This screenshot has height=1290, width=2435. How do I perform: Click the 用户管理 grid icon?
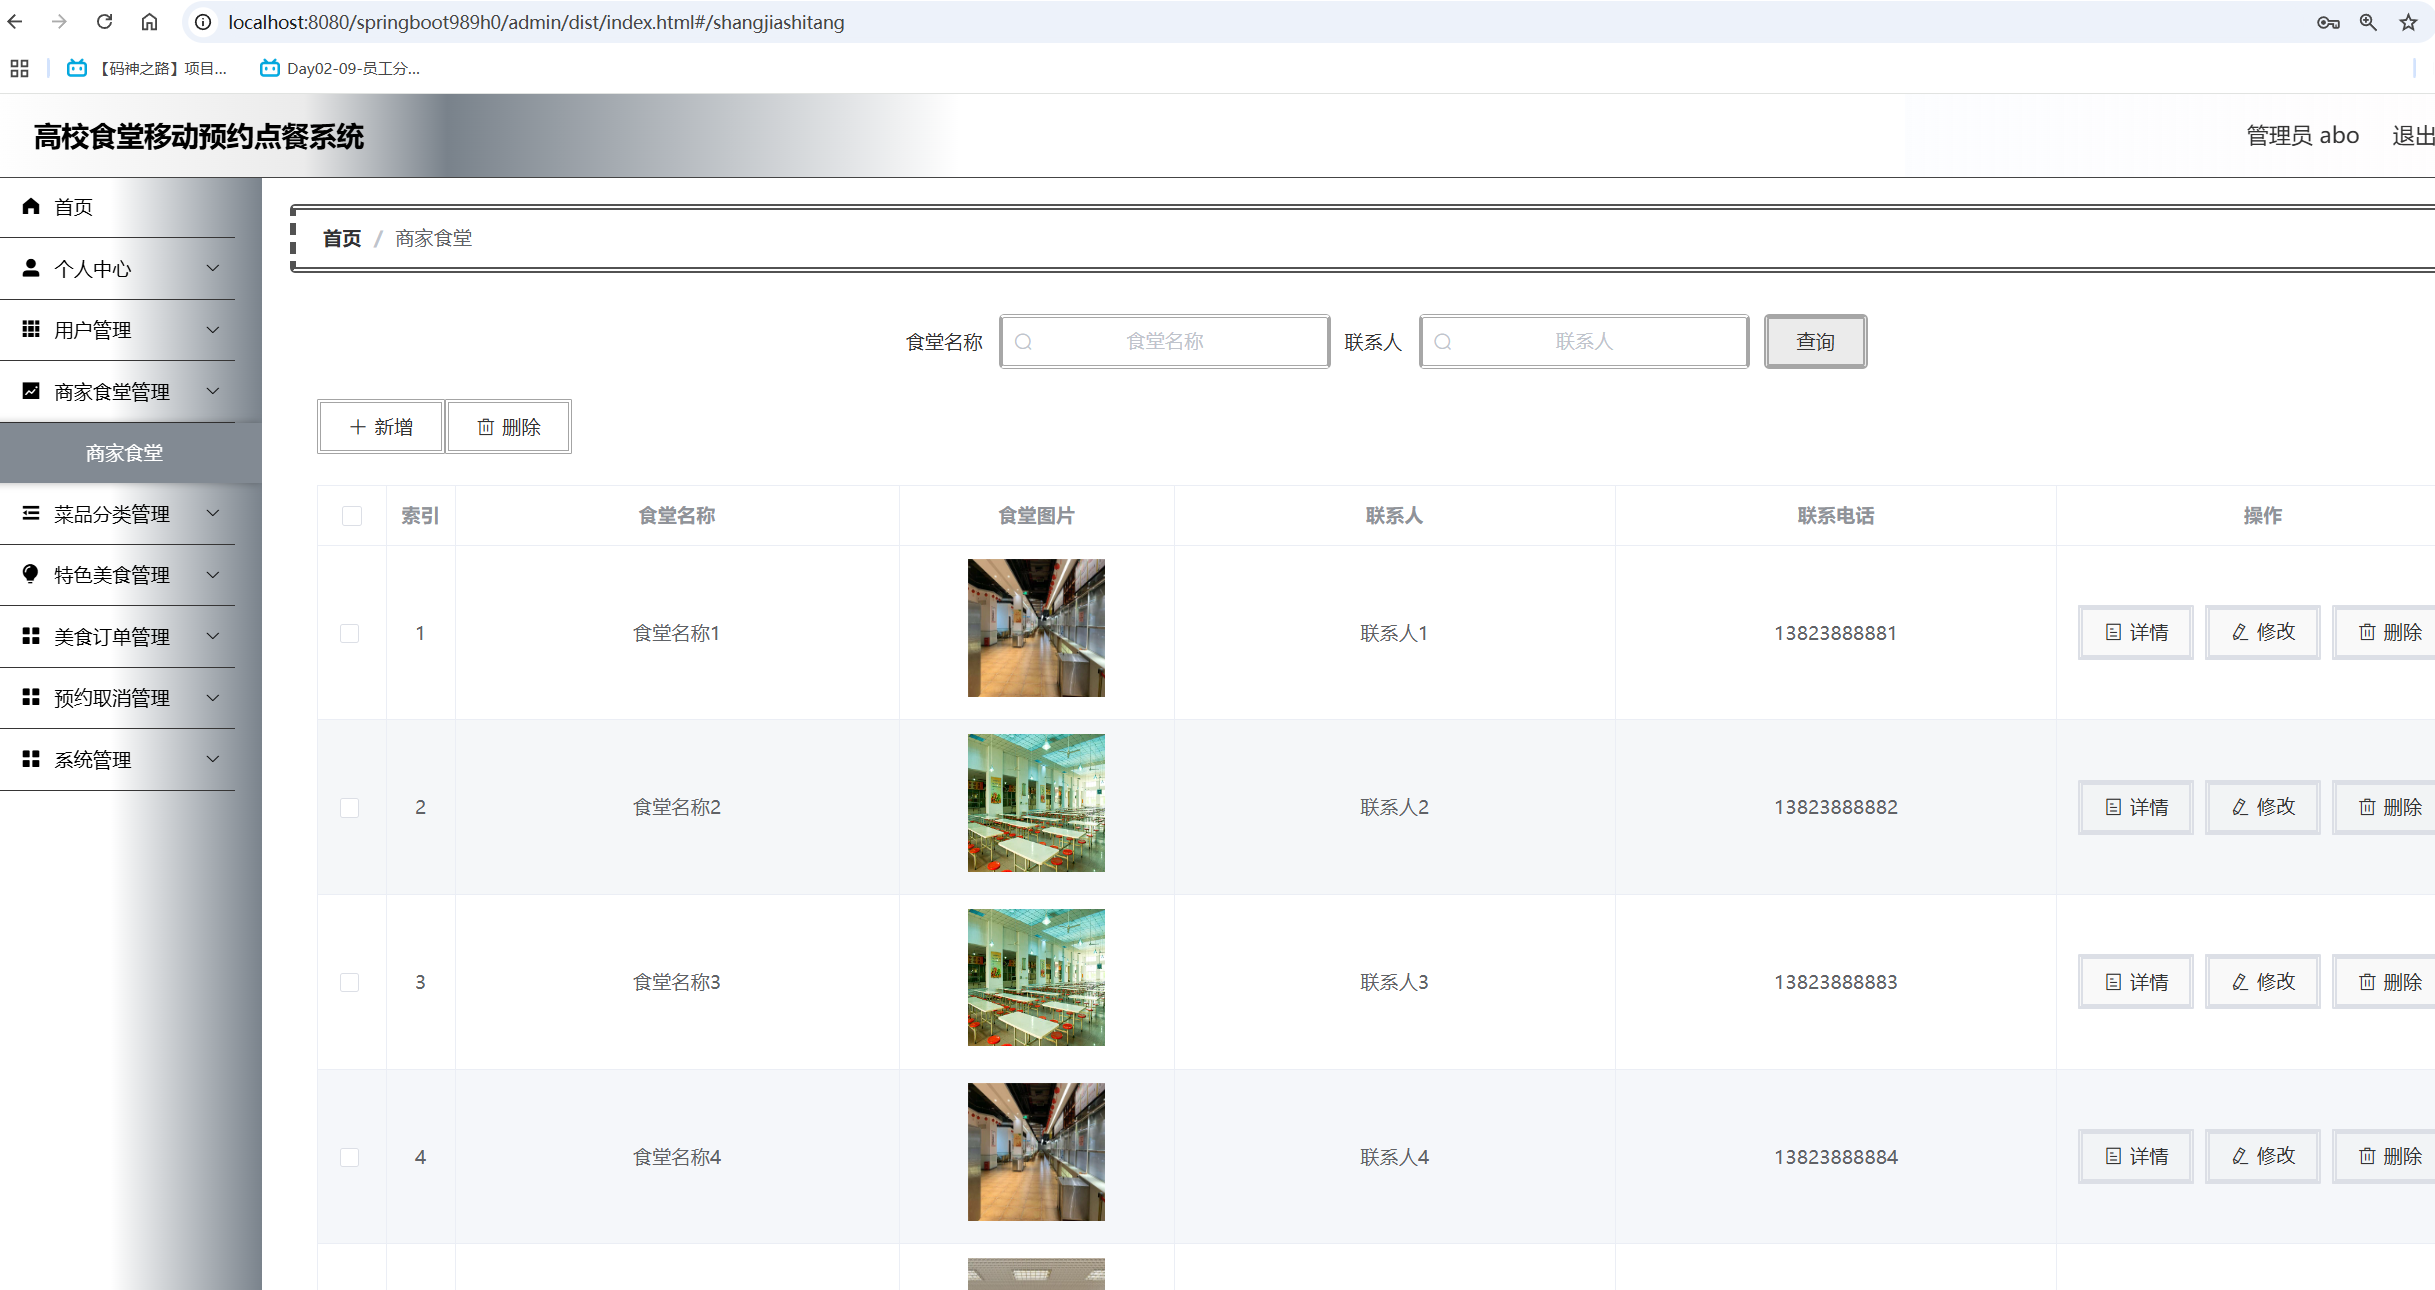(31, 329)
